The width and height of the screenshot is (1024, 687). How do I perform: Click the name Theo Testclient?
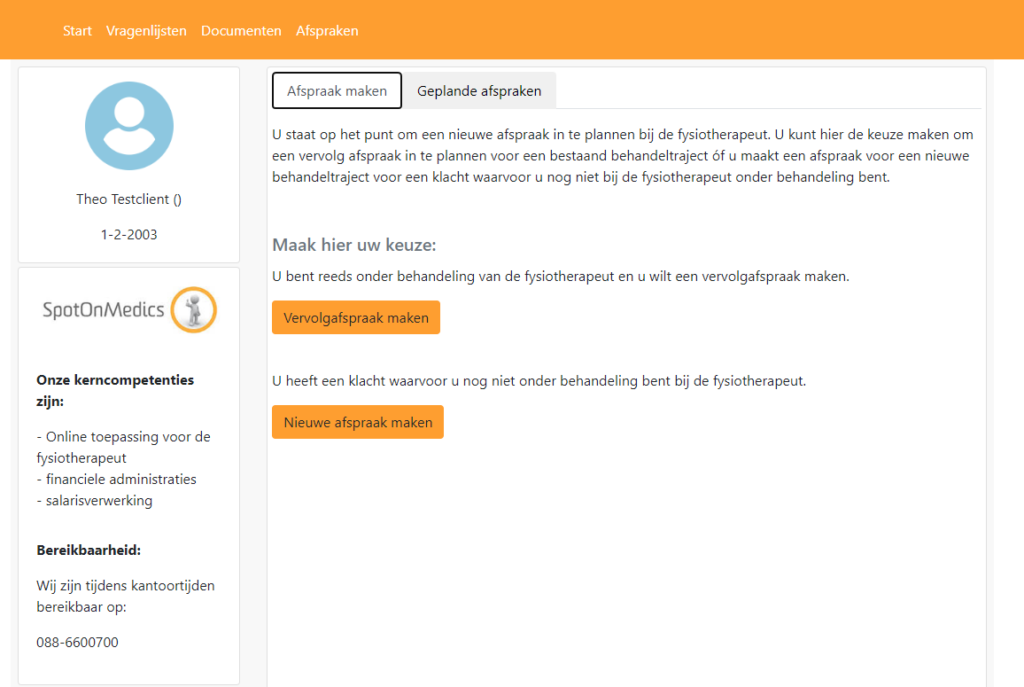pyautogui.click(x=129, y=199)
